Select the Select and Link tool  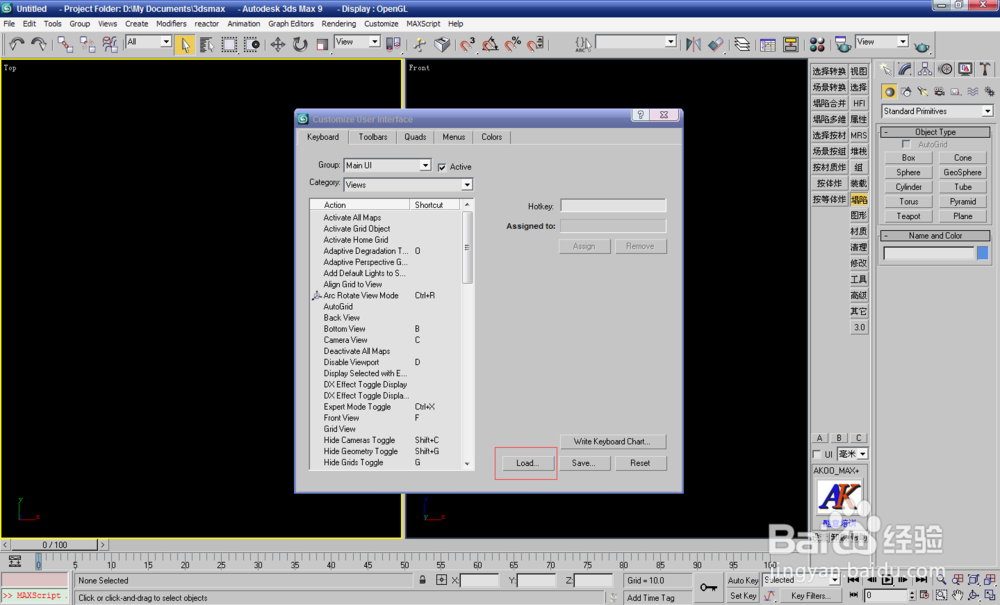point(65,44)
